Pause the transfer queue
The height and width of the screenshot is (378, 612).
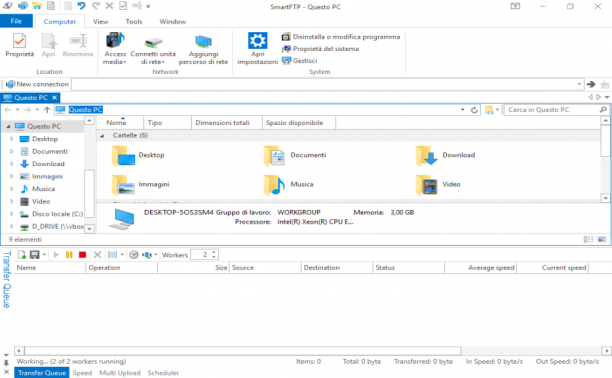click(x=69, y=255)
